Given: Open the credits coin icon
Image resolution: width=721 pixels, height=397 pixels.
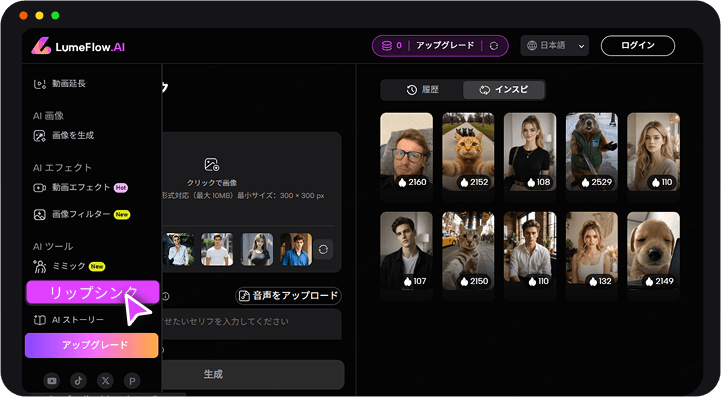Looking at the screenshot, I should [x=387, y=46].
